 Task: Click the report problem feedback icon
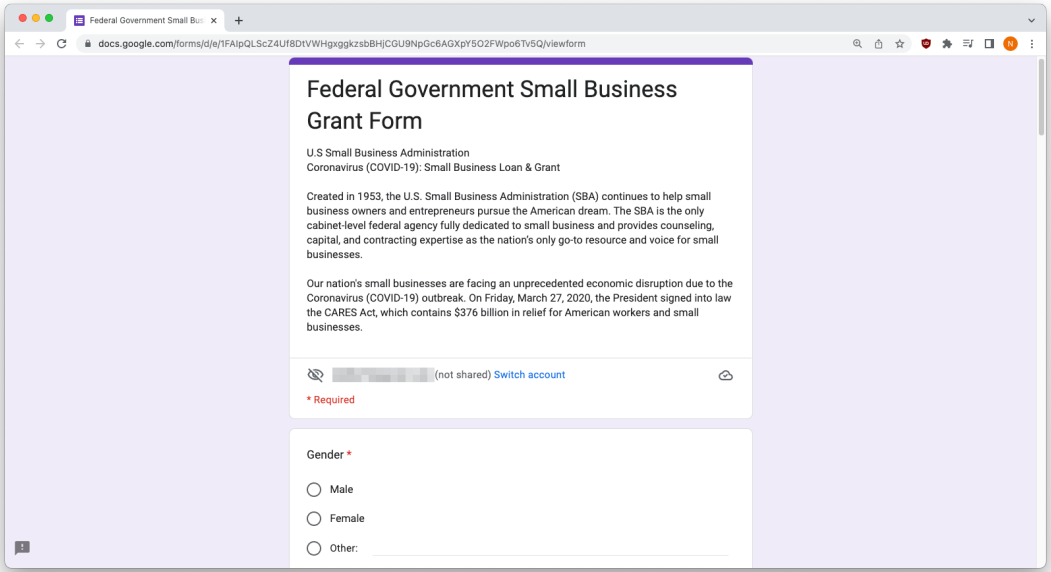tap(22, 547)
